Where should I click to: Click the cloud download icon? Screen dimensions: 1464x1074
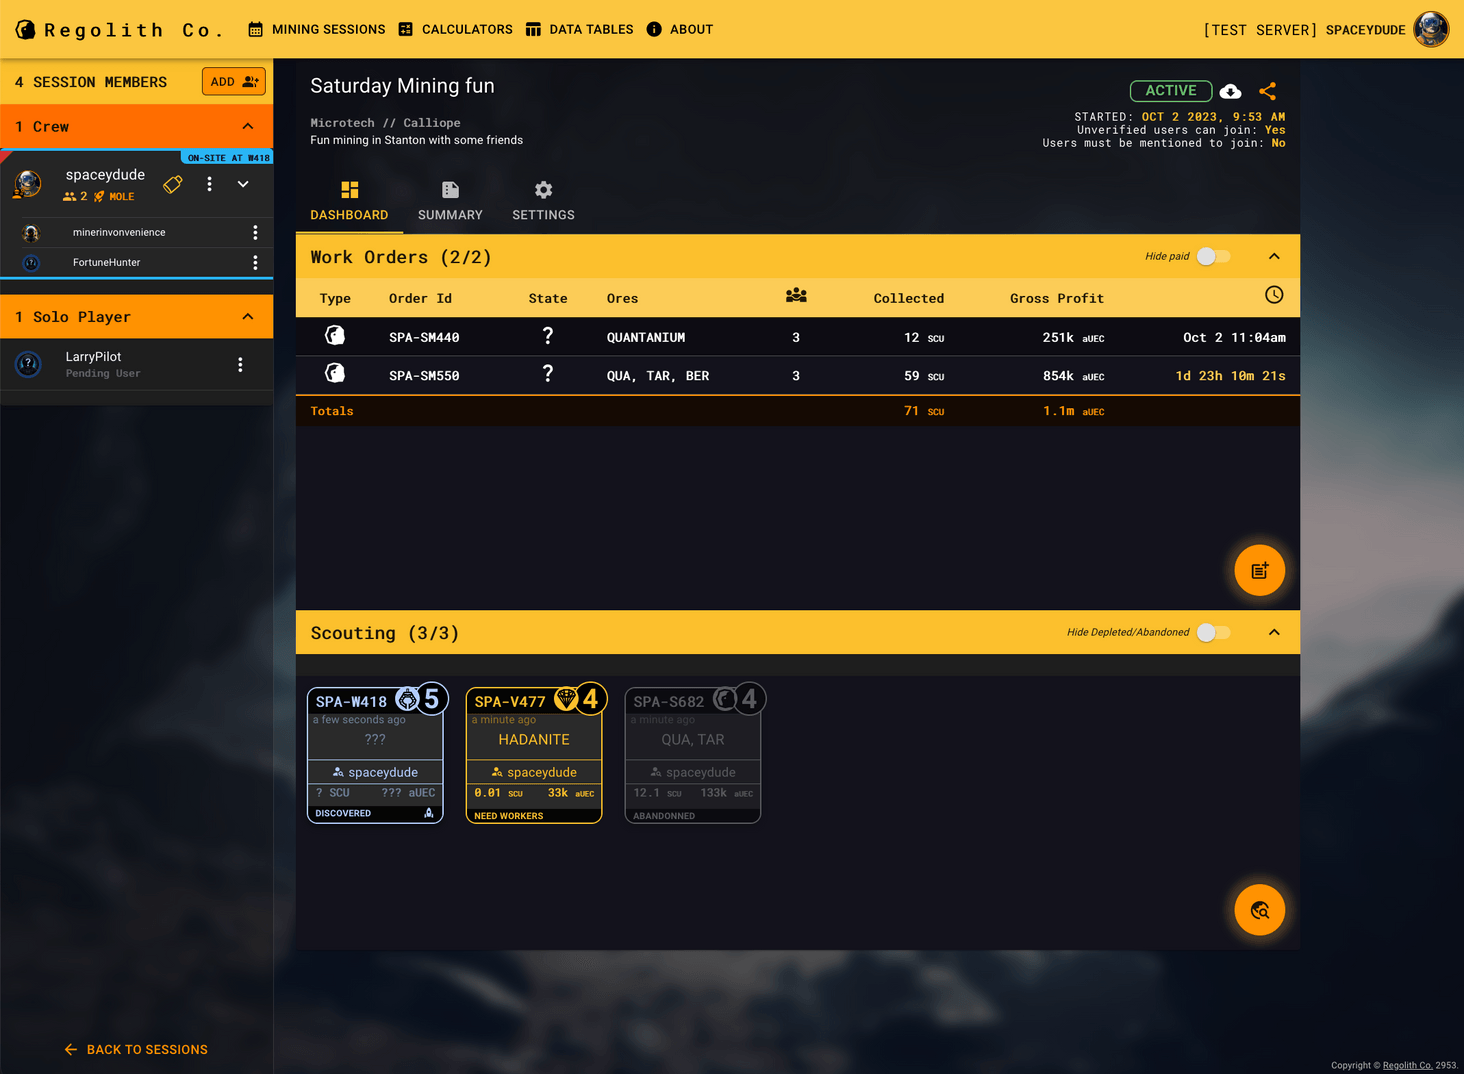click(x=1231, y=91)
